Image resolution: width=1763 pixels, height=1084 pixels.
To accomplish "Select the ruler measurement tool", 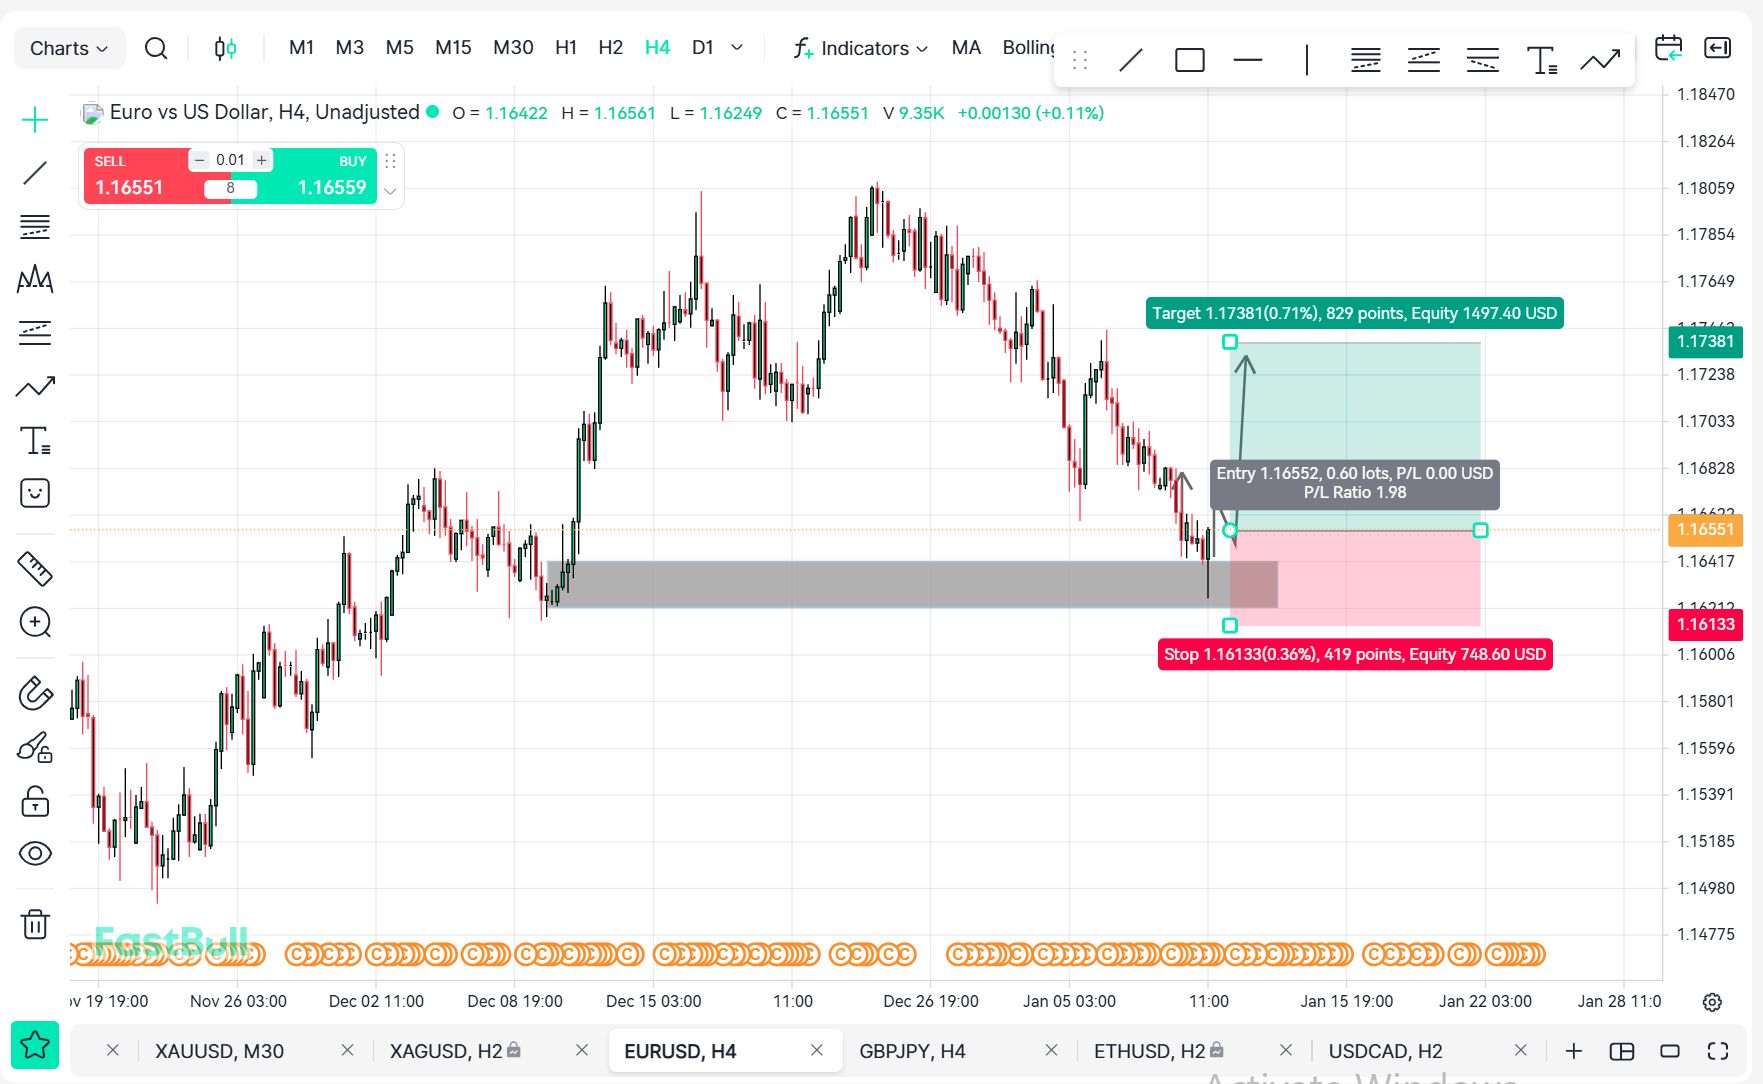I will tap(35, 569).
